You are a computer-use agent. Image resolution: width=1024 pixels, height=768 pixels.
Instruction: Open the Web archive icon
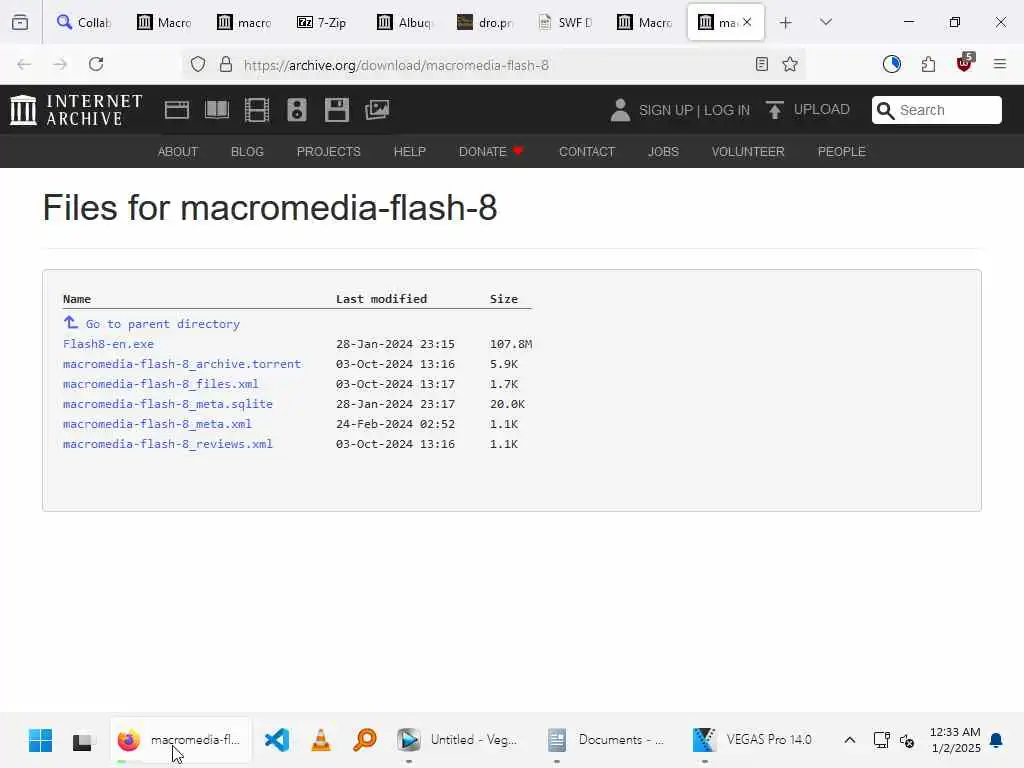tap(177, 110)
